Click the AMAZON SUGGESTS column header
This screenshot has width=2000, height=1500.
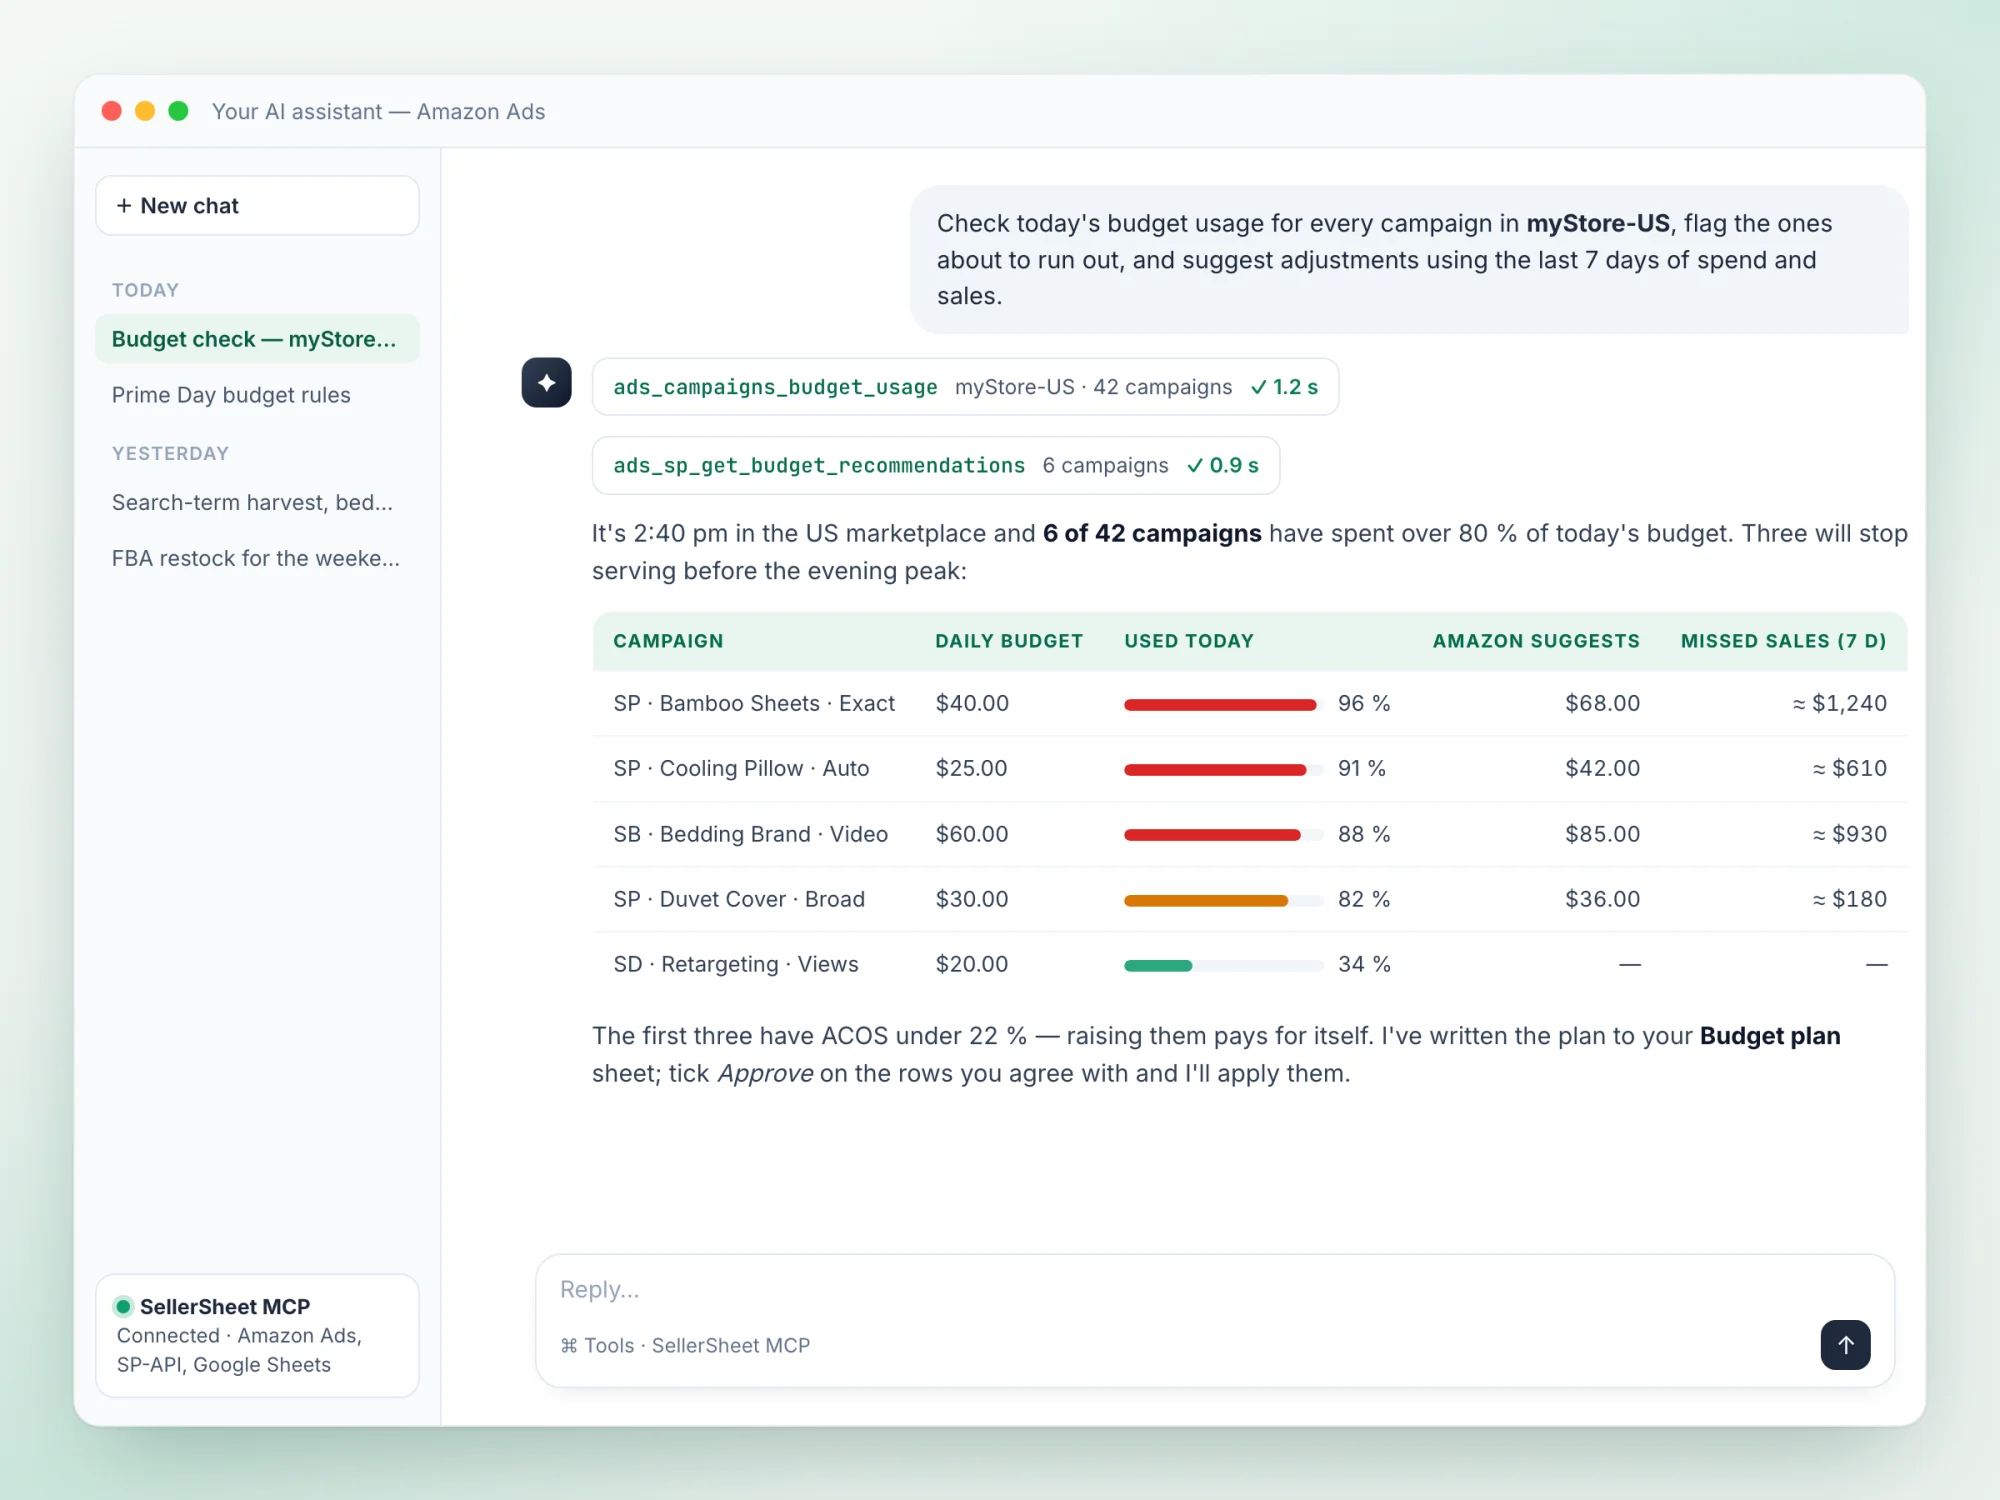click(x=1536, y=641)
